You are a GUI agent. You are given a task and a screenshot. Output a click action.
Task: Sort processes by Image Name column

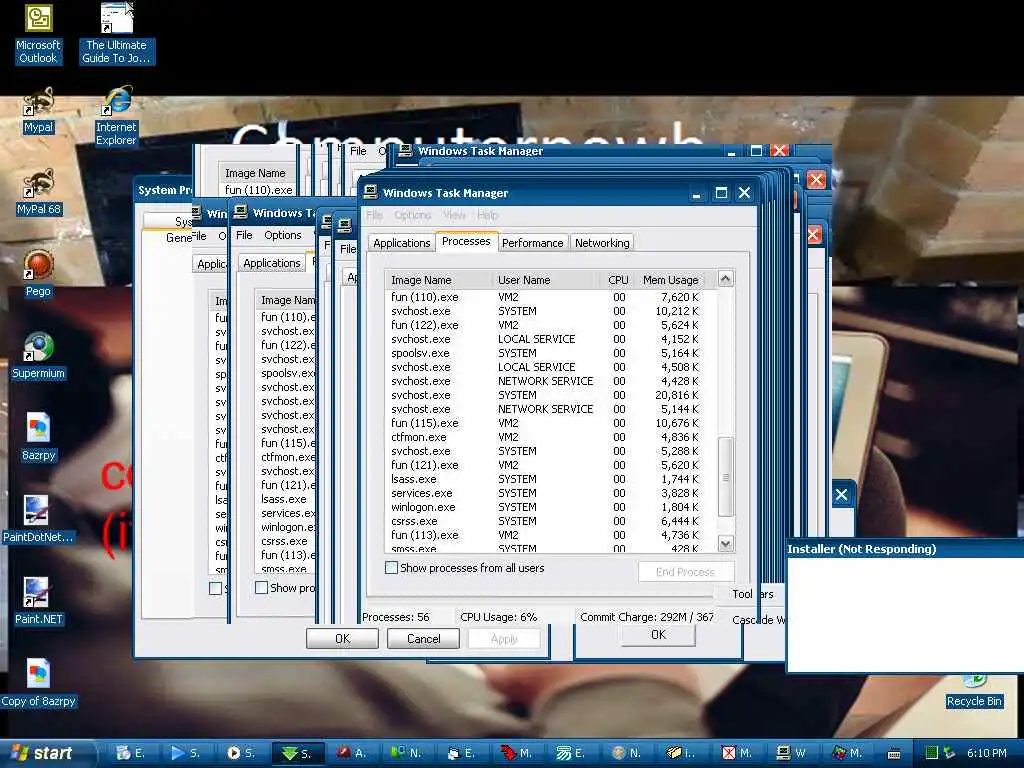coord(438,280)
